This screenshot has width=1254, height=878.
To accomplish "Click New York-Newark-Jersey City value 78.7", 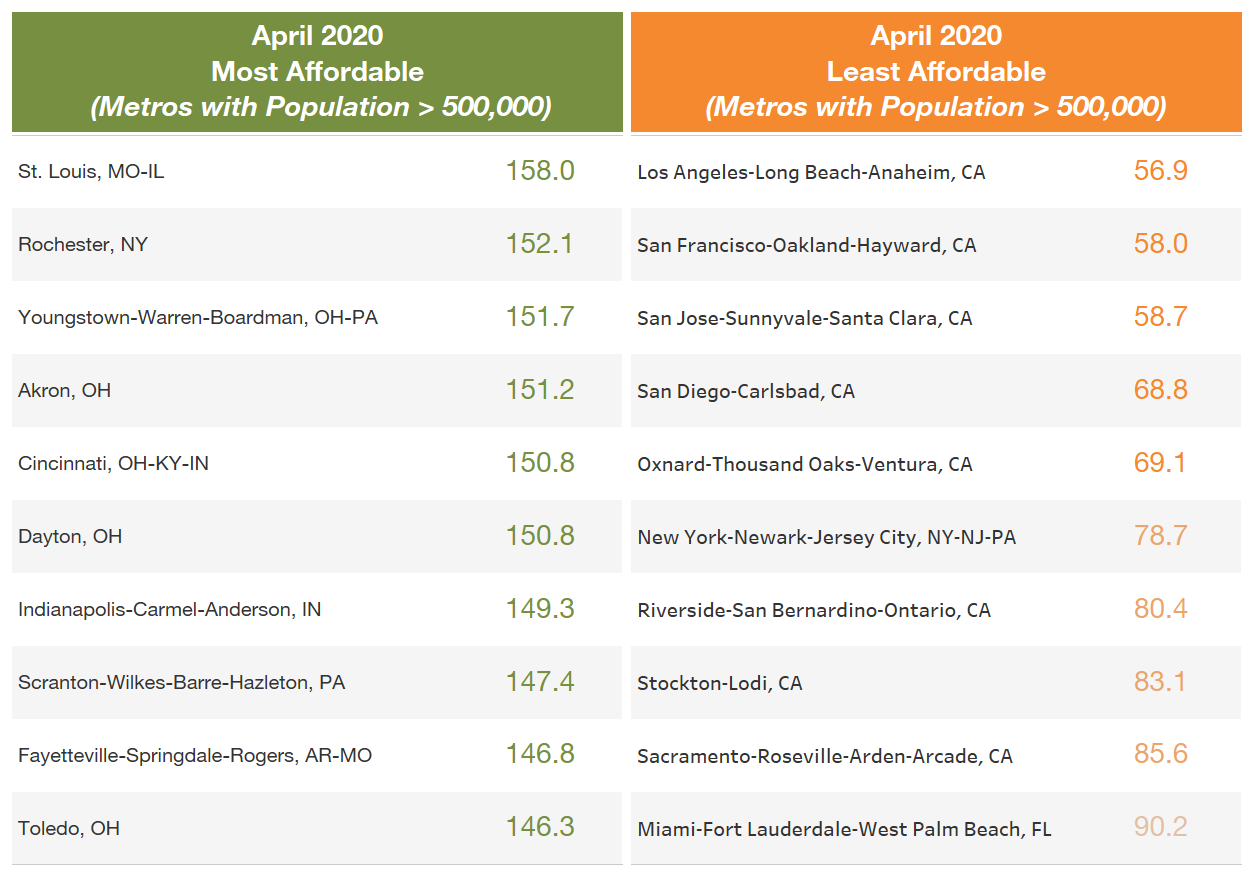I will pyautogui.click(x=1160, y=536).
